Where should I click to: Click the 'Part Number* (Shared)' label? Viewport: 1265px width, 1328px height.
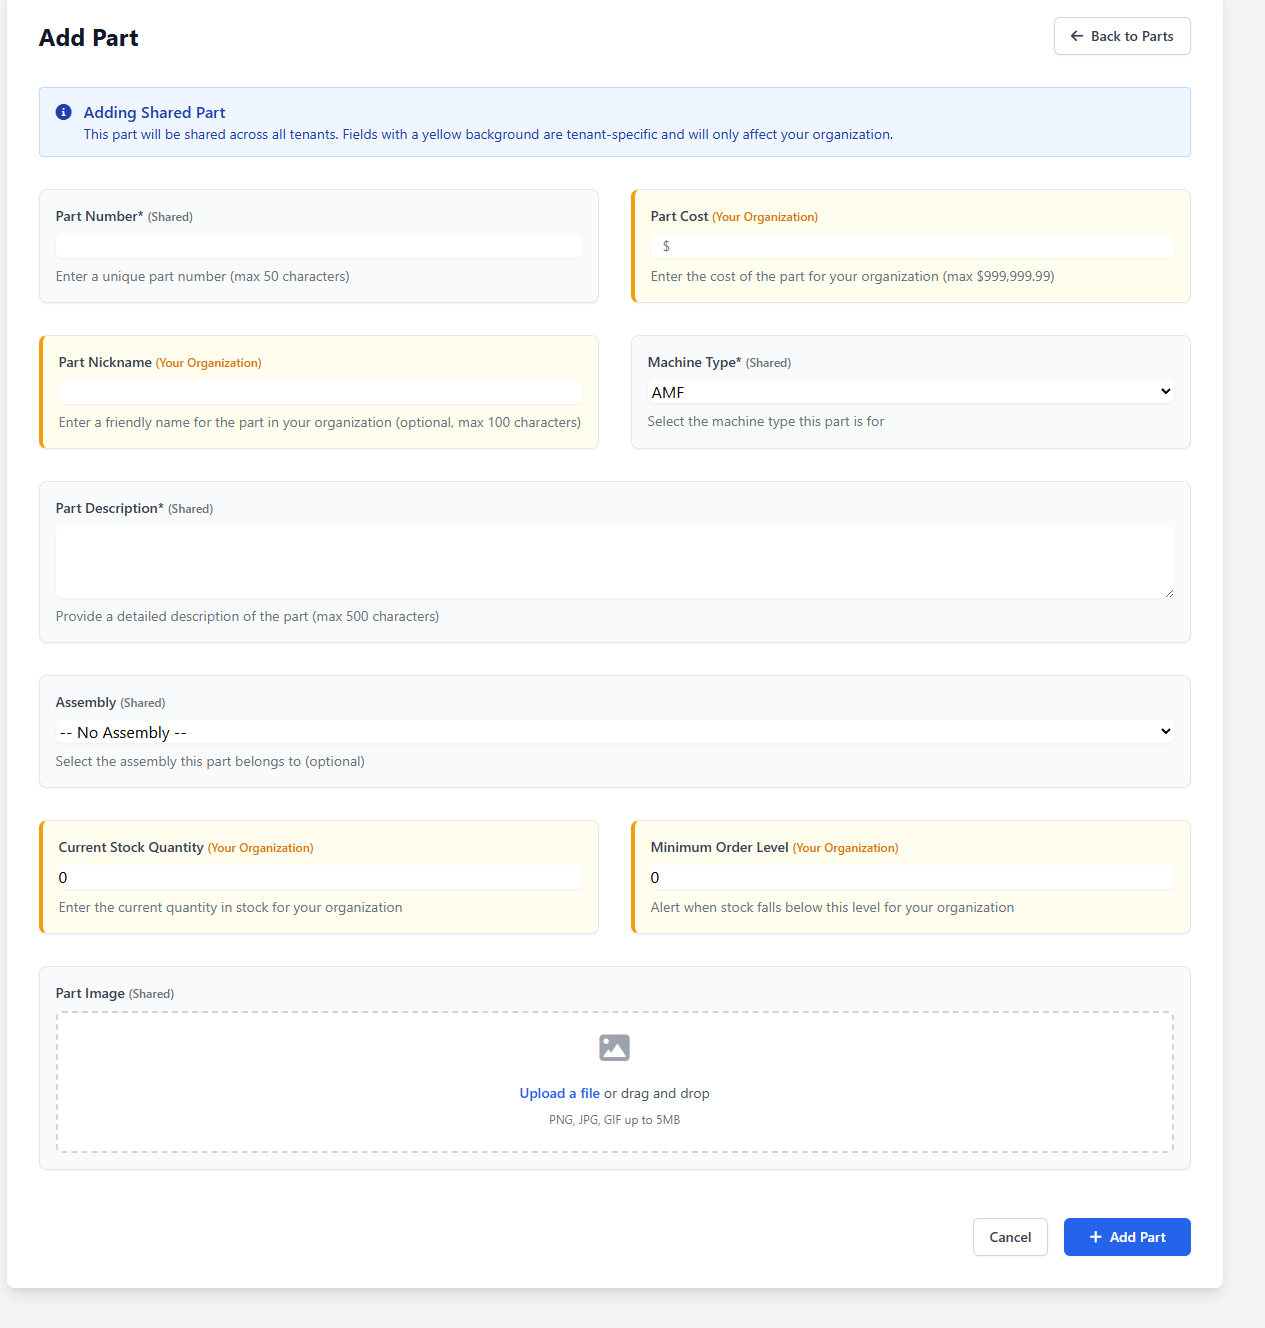click(124, 216)
